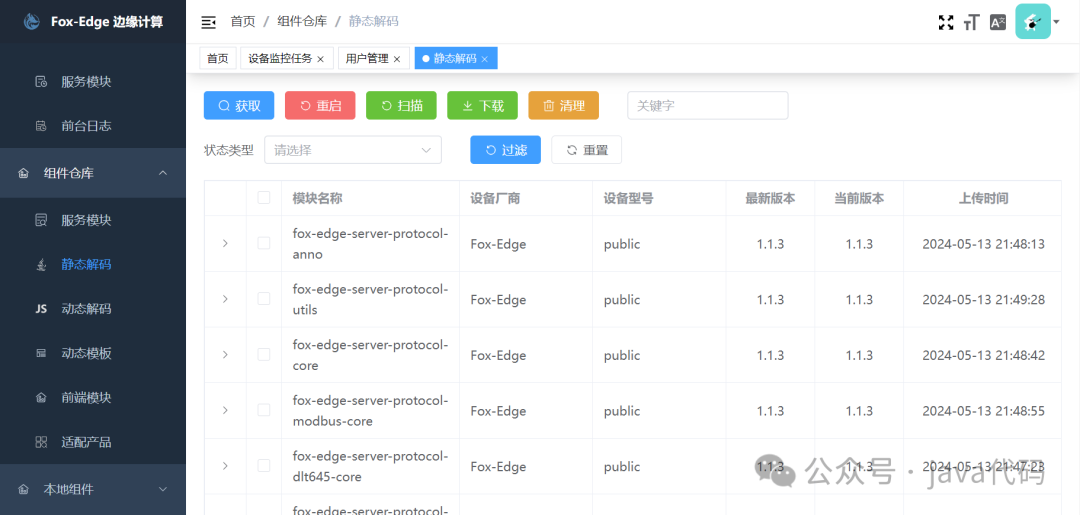Click the user avatar image

[x=1032, y=22]
